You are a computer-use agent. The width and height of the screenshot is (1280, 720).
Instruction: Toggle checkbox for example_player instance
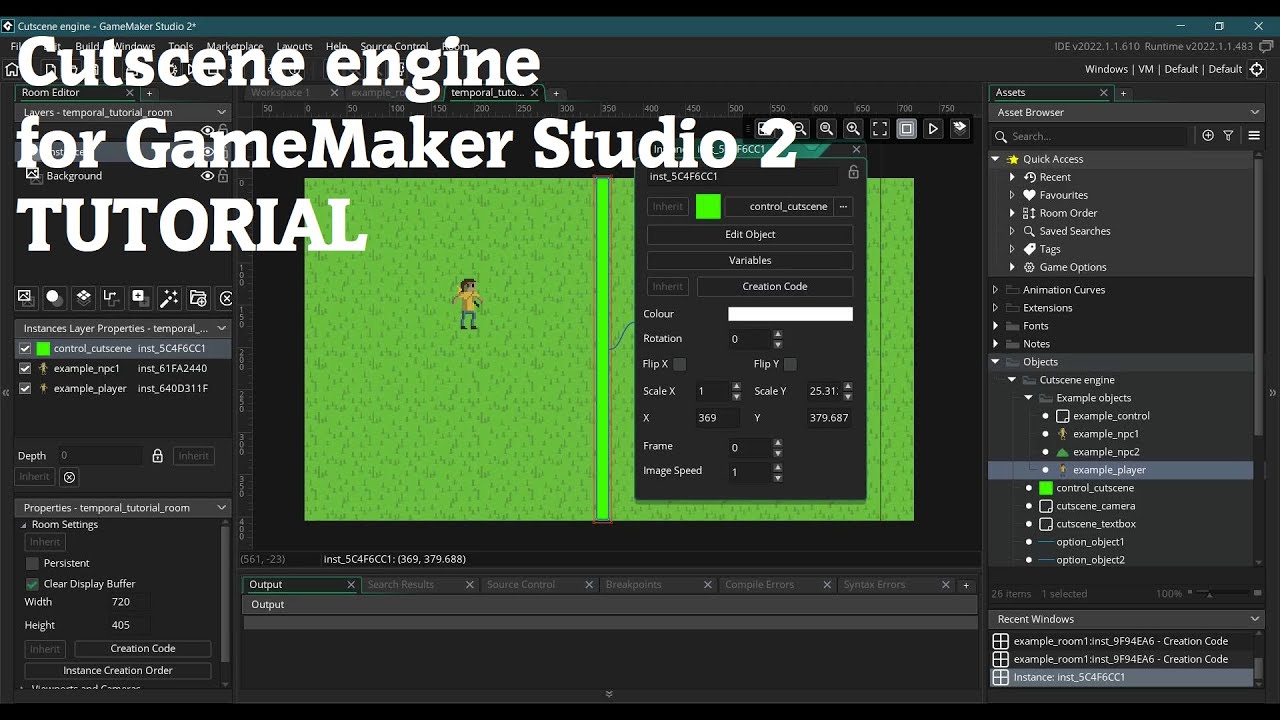[25, 389]
